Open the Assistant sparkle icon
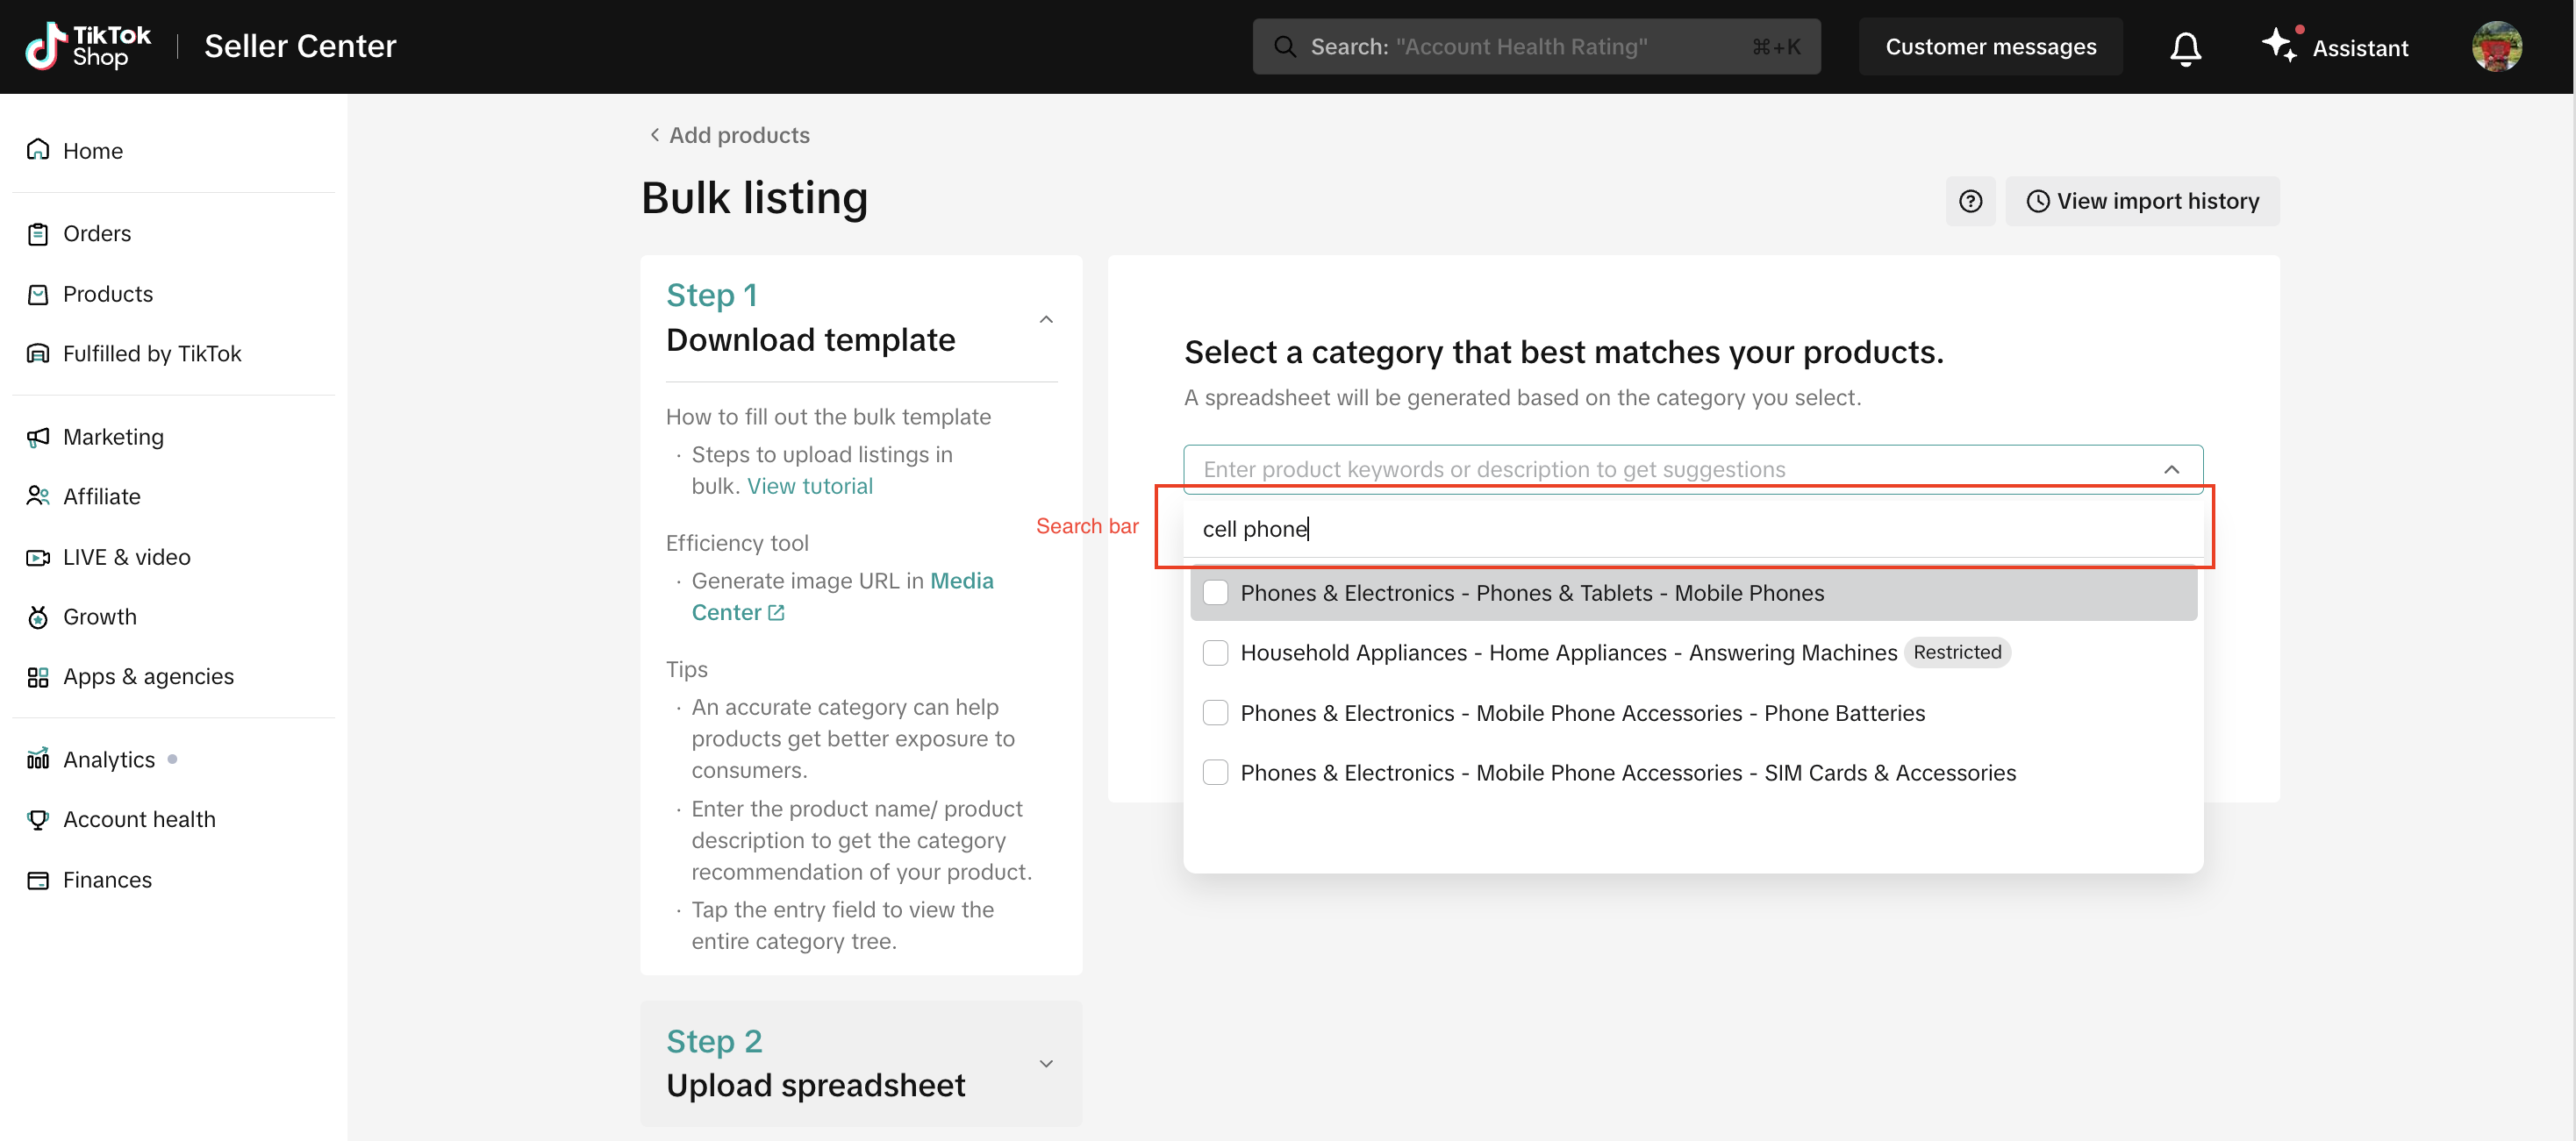The image size is (2576, 1141). point(2279,45)
